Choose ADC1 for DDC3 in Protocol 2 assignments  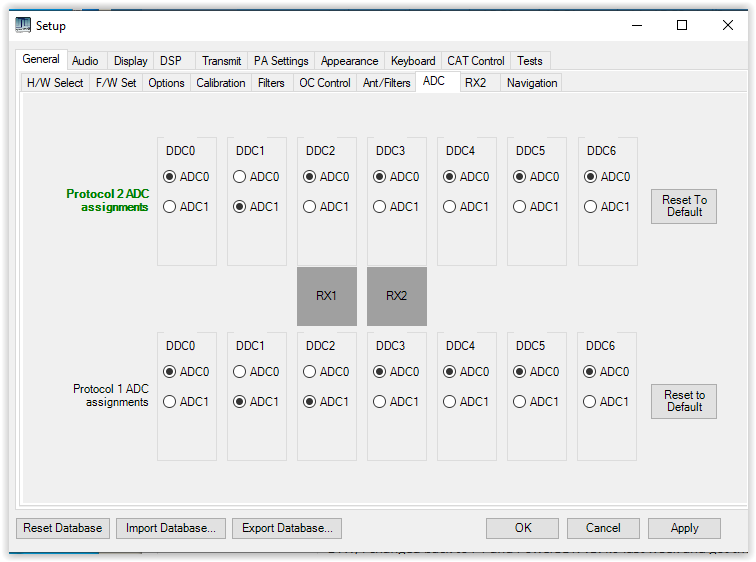pos(380,207)
